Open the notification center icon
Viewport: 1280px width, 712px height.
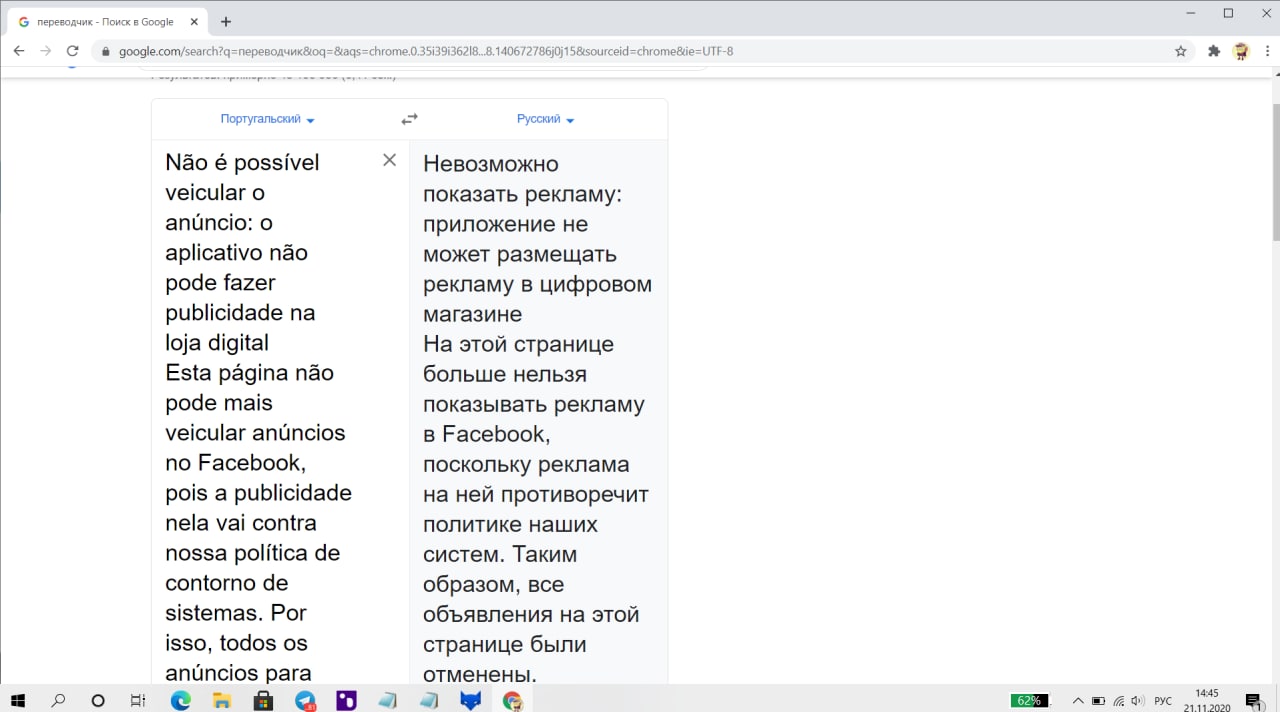pos(1254,701)
